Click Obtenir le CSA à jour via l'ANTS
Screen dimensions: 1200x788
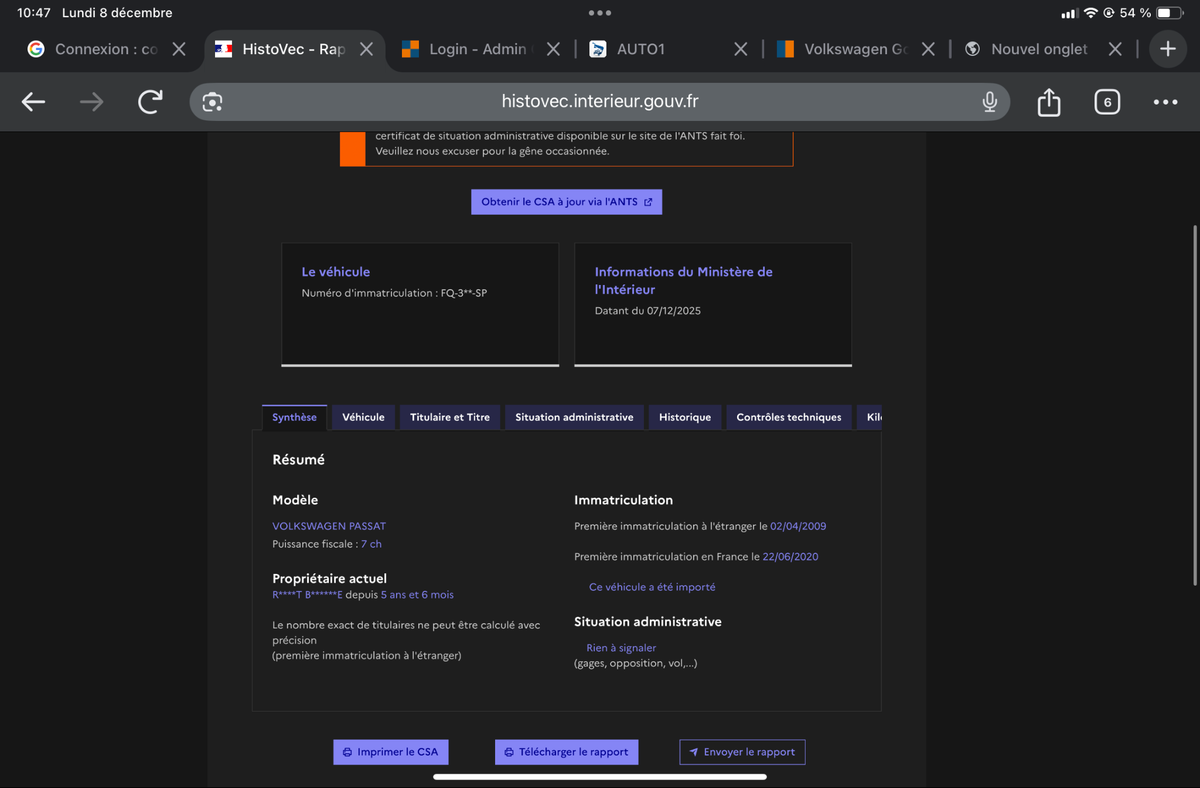(566, 202)
